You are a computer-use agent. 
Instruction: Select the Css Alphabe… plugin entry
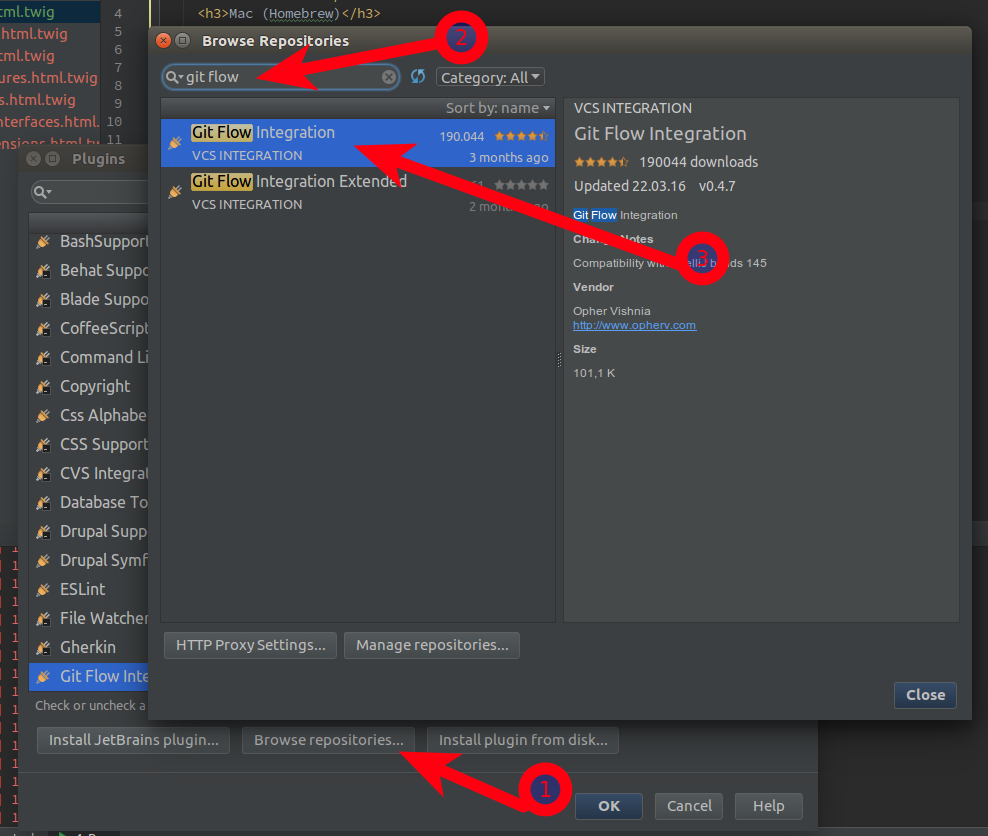point(89,416)
